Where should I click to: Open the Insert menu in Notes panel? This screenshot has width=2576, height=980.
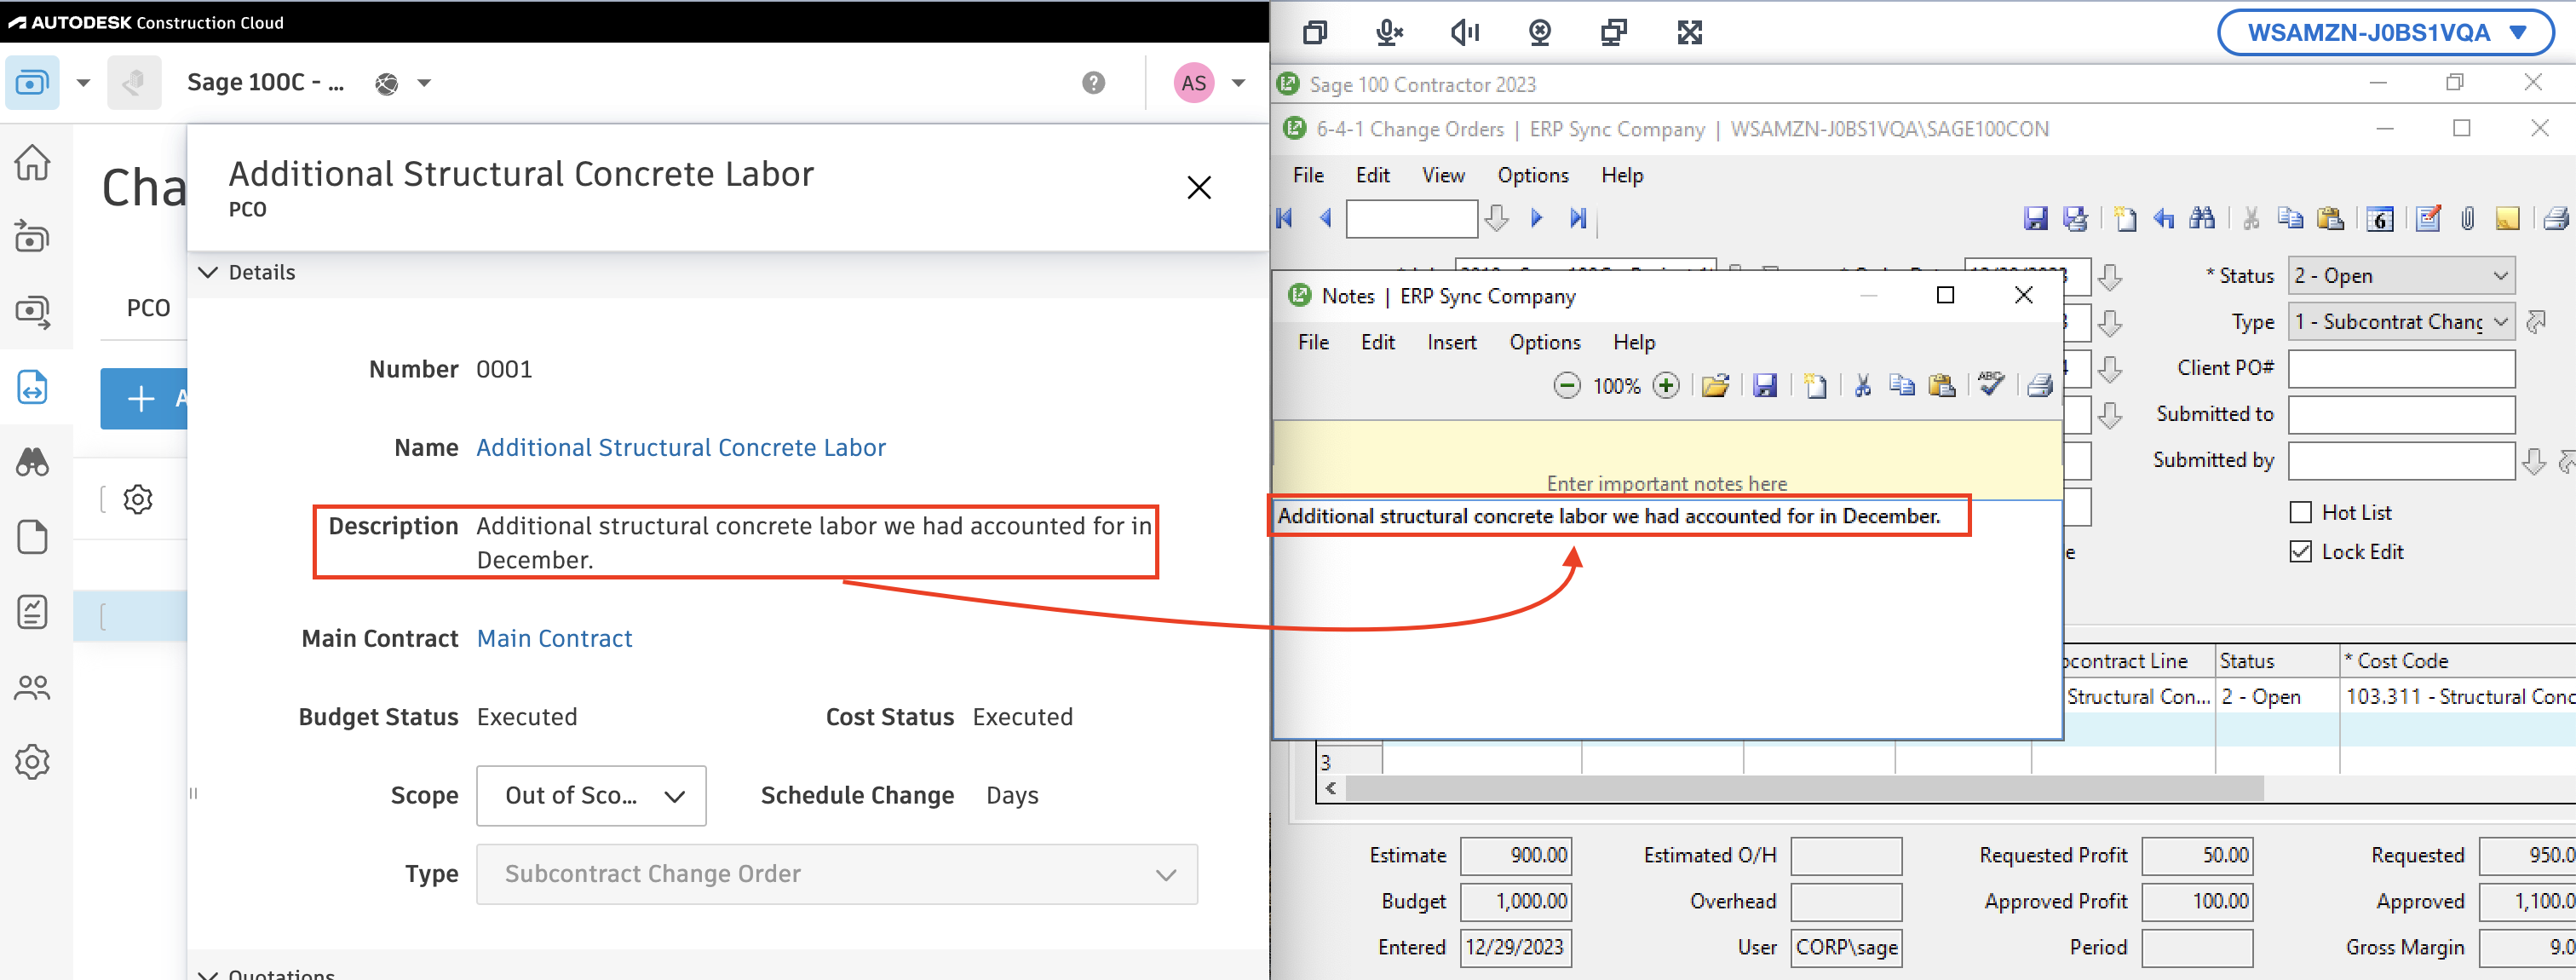pyautogui.click(x=1452, y=340)
